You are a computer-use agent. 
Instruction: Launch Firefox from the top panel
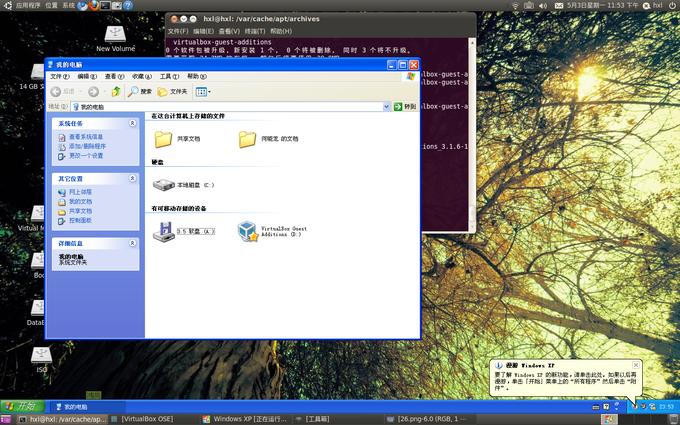(94, 6)
